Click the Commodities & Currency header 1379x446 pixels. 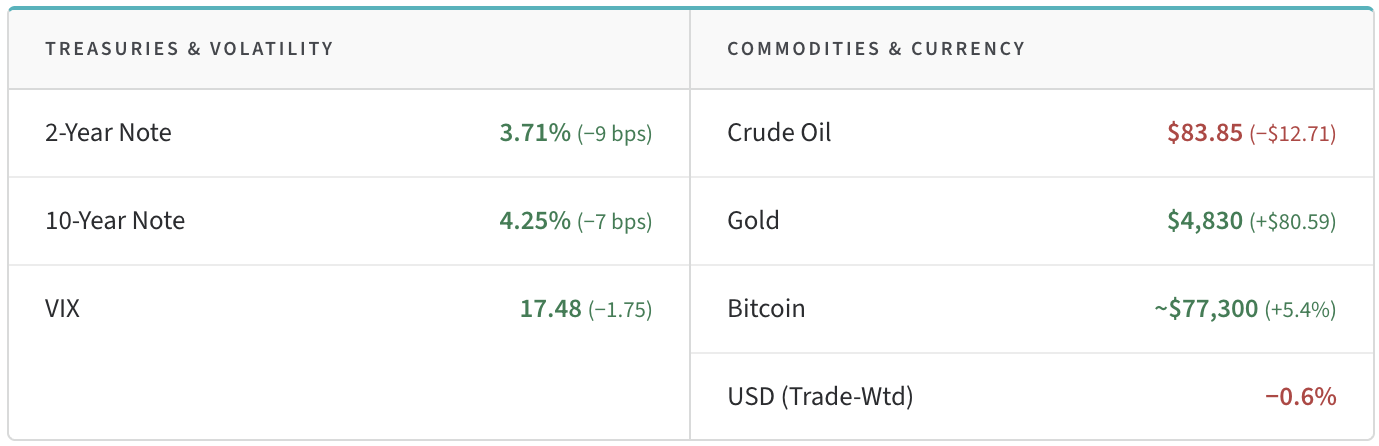[x=876, y=48]
